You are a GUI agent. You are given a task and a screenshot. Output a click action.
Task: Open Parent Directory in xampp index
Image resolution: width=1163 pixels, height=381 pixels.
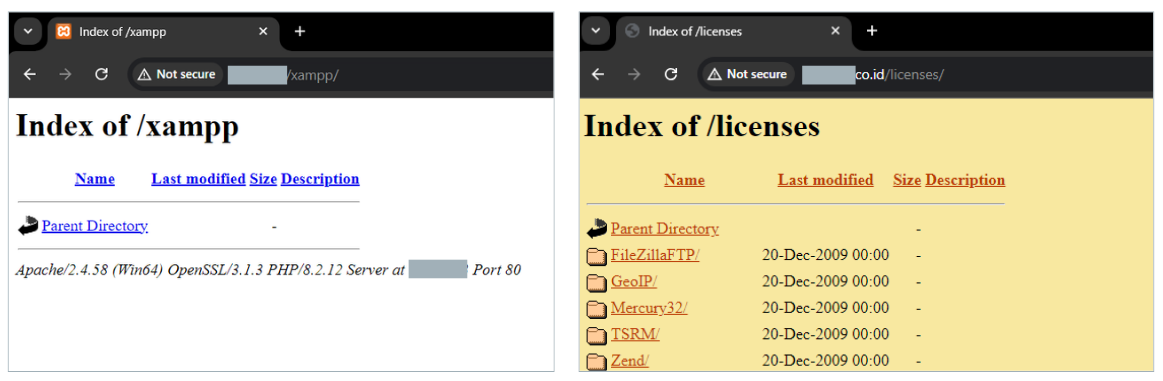(x=95, y=226)
